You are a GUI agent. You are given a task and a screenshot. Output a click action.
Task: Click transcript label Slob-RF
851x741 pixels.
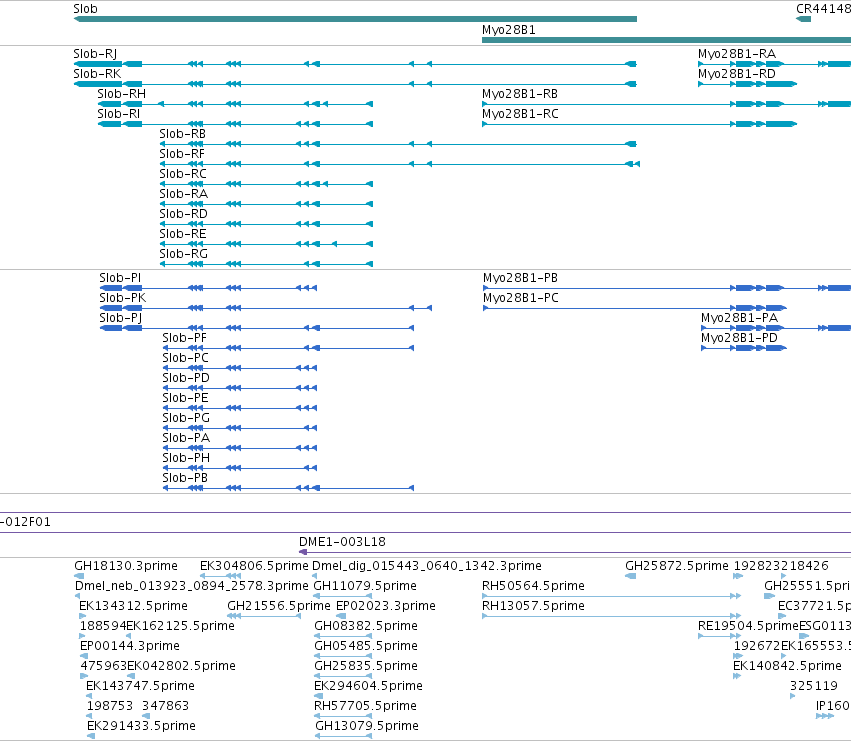point(182,154)
